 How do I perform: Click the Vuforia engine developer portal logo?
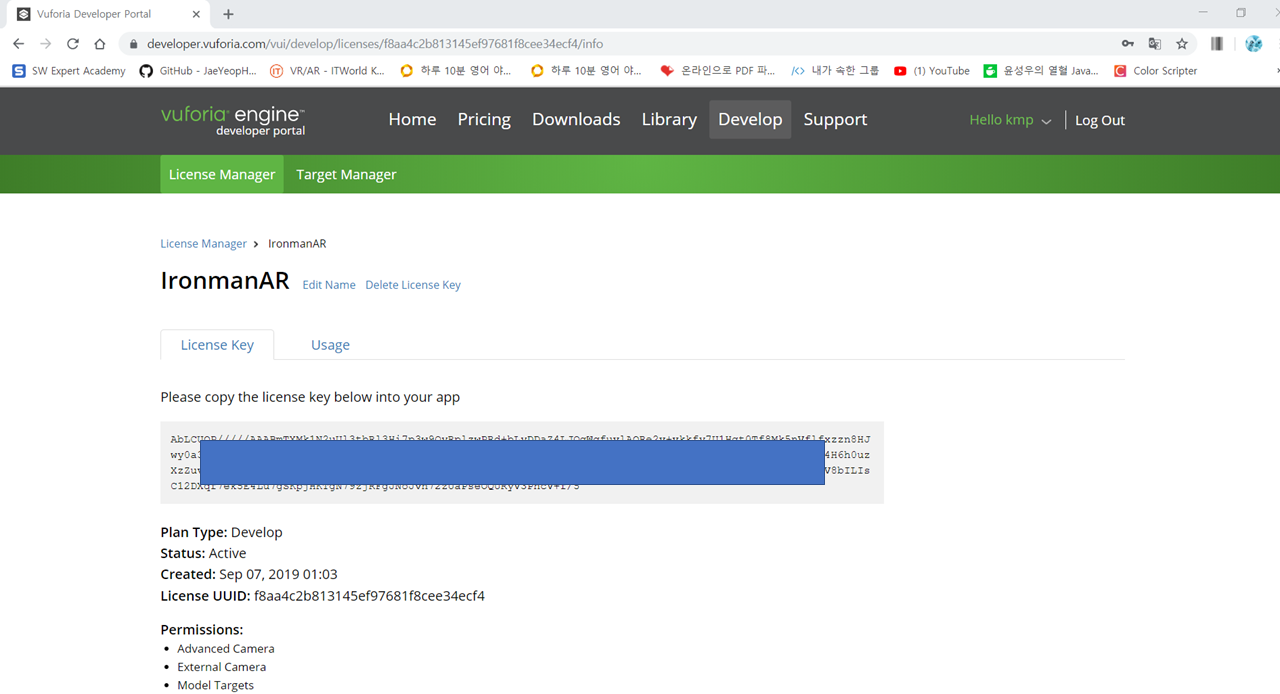pos(233,120)
